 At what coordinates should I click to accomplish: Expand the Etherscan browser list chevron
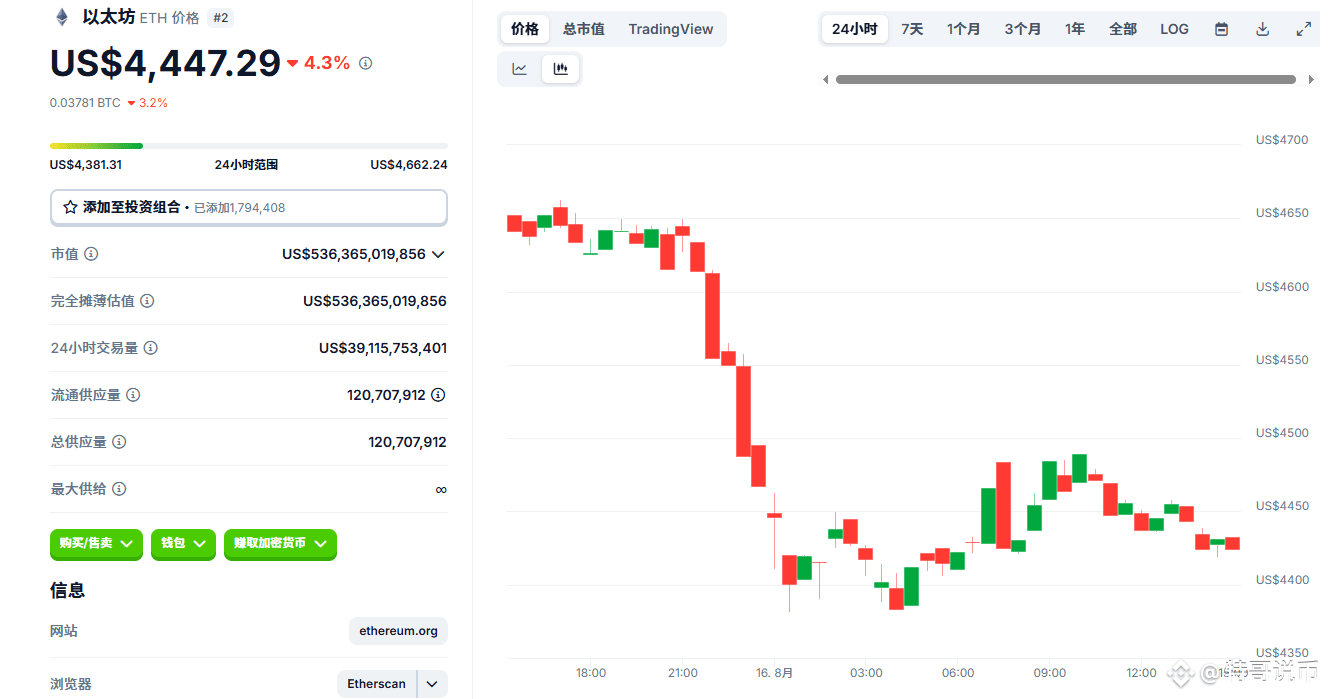tap(432, 684)
